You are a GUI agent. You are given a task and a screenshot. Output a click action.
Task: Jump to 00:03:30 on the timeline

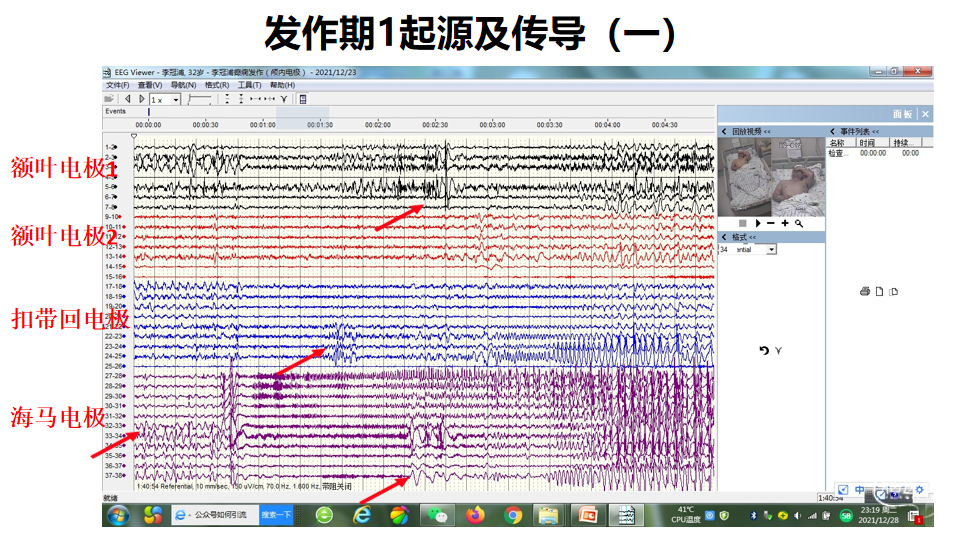point(549,124)
